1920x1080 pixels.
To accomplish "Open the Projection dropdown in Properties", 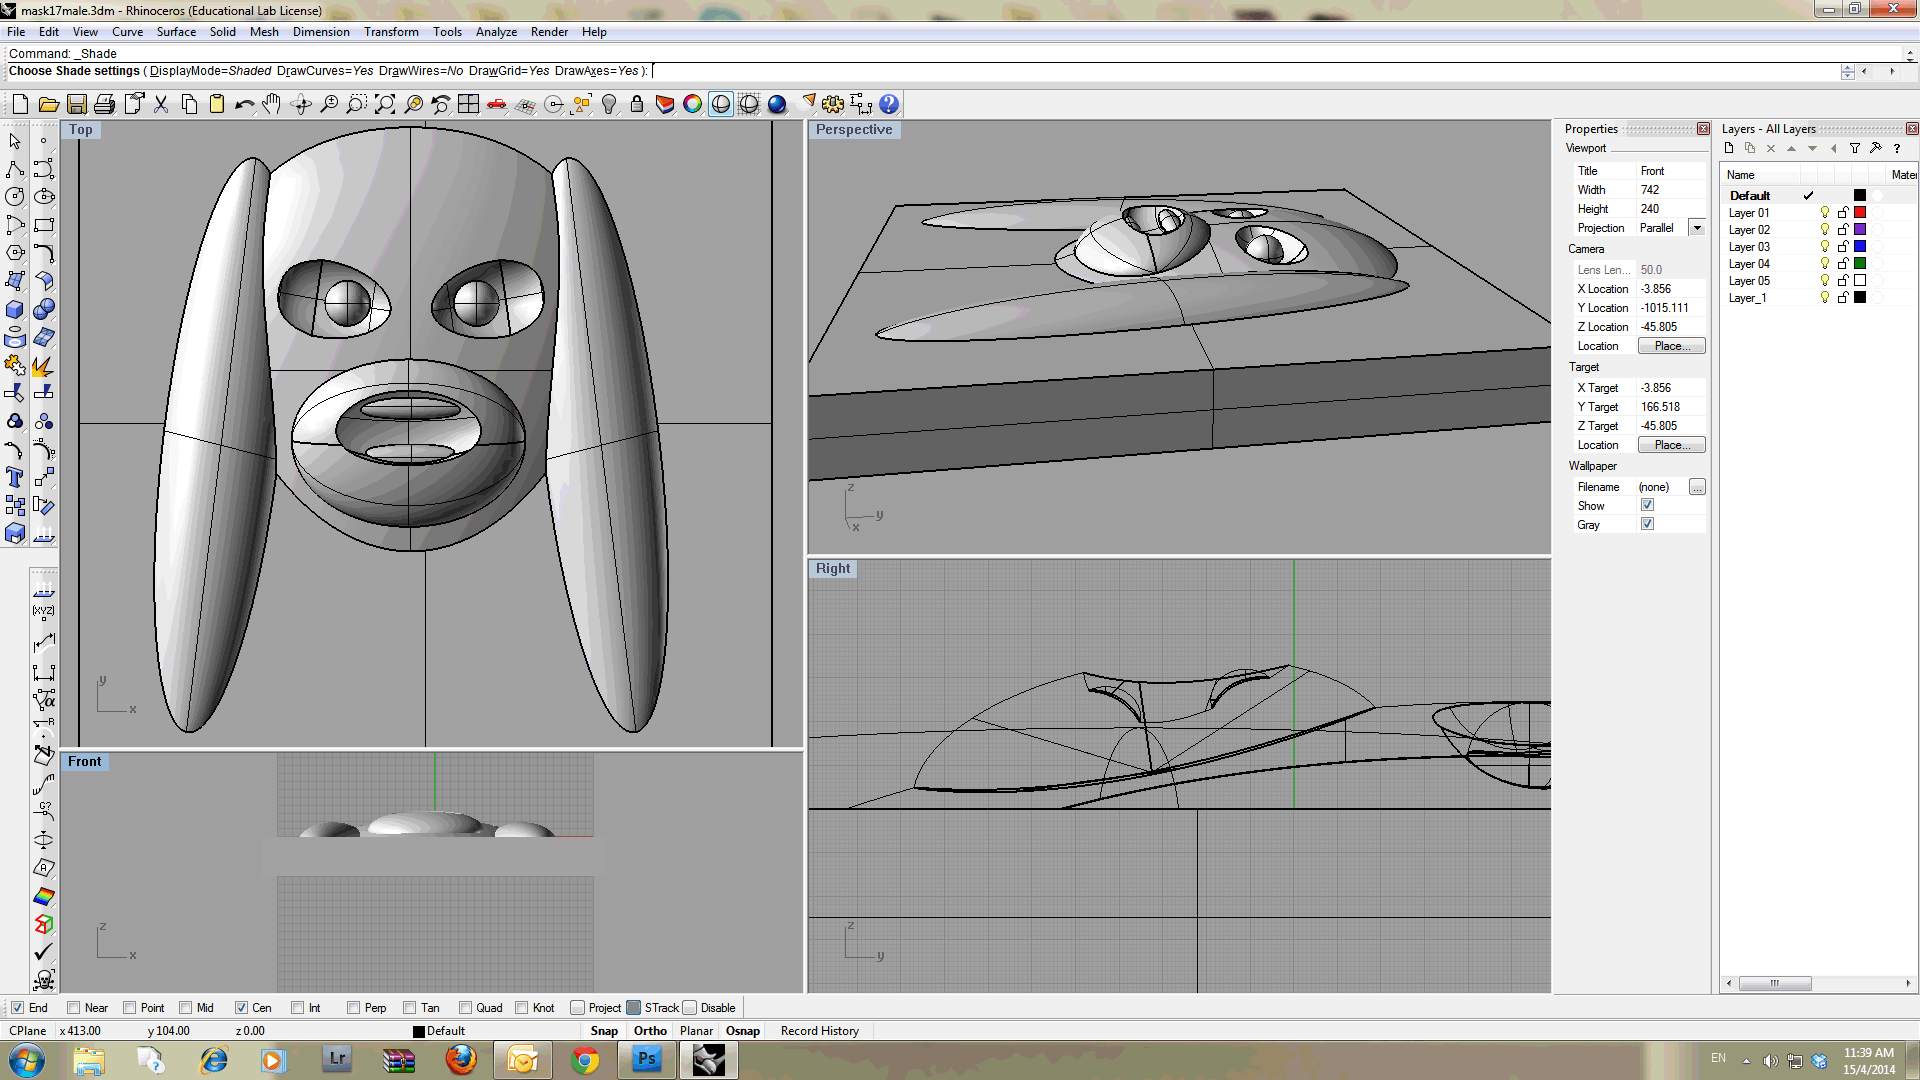I will point(1697,227).
